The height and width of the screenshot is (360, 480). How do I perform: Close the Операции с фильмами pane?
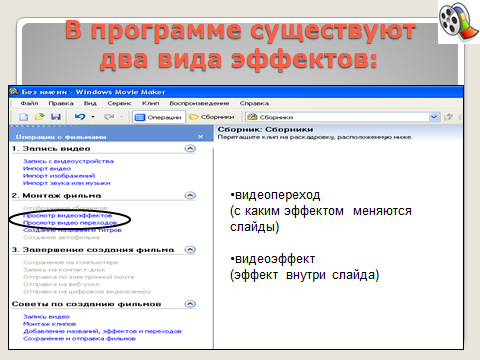point(200,137)
